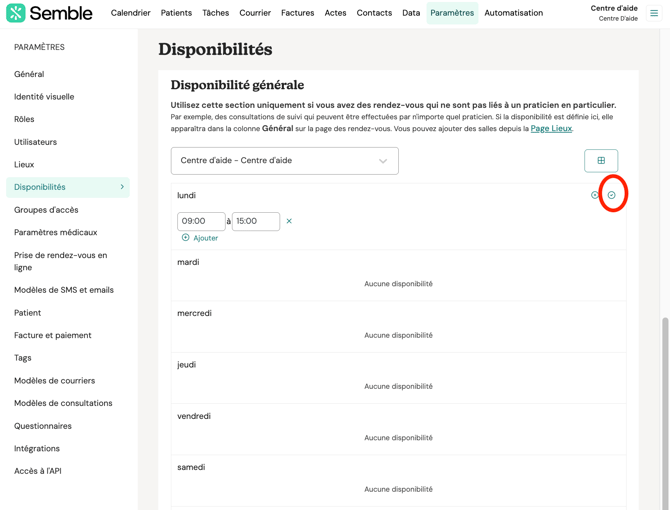Click the Semble logo
670x510 pixels.
[49, 13]
